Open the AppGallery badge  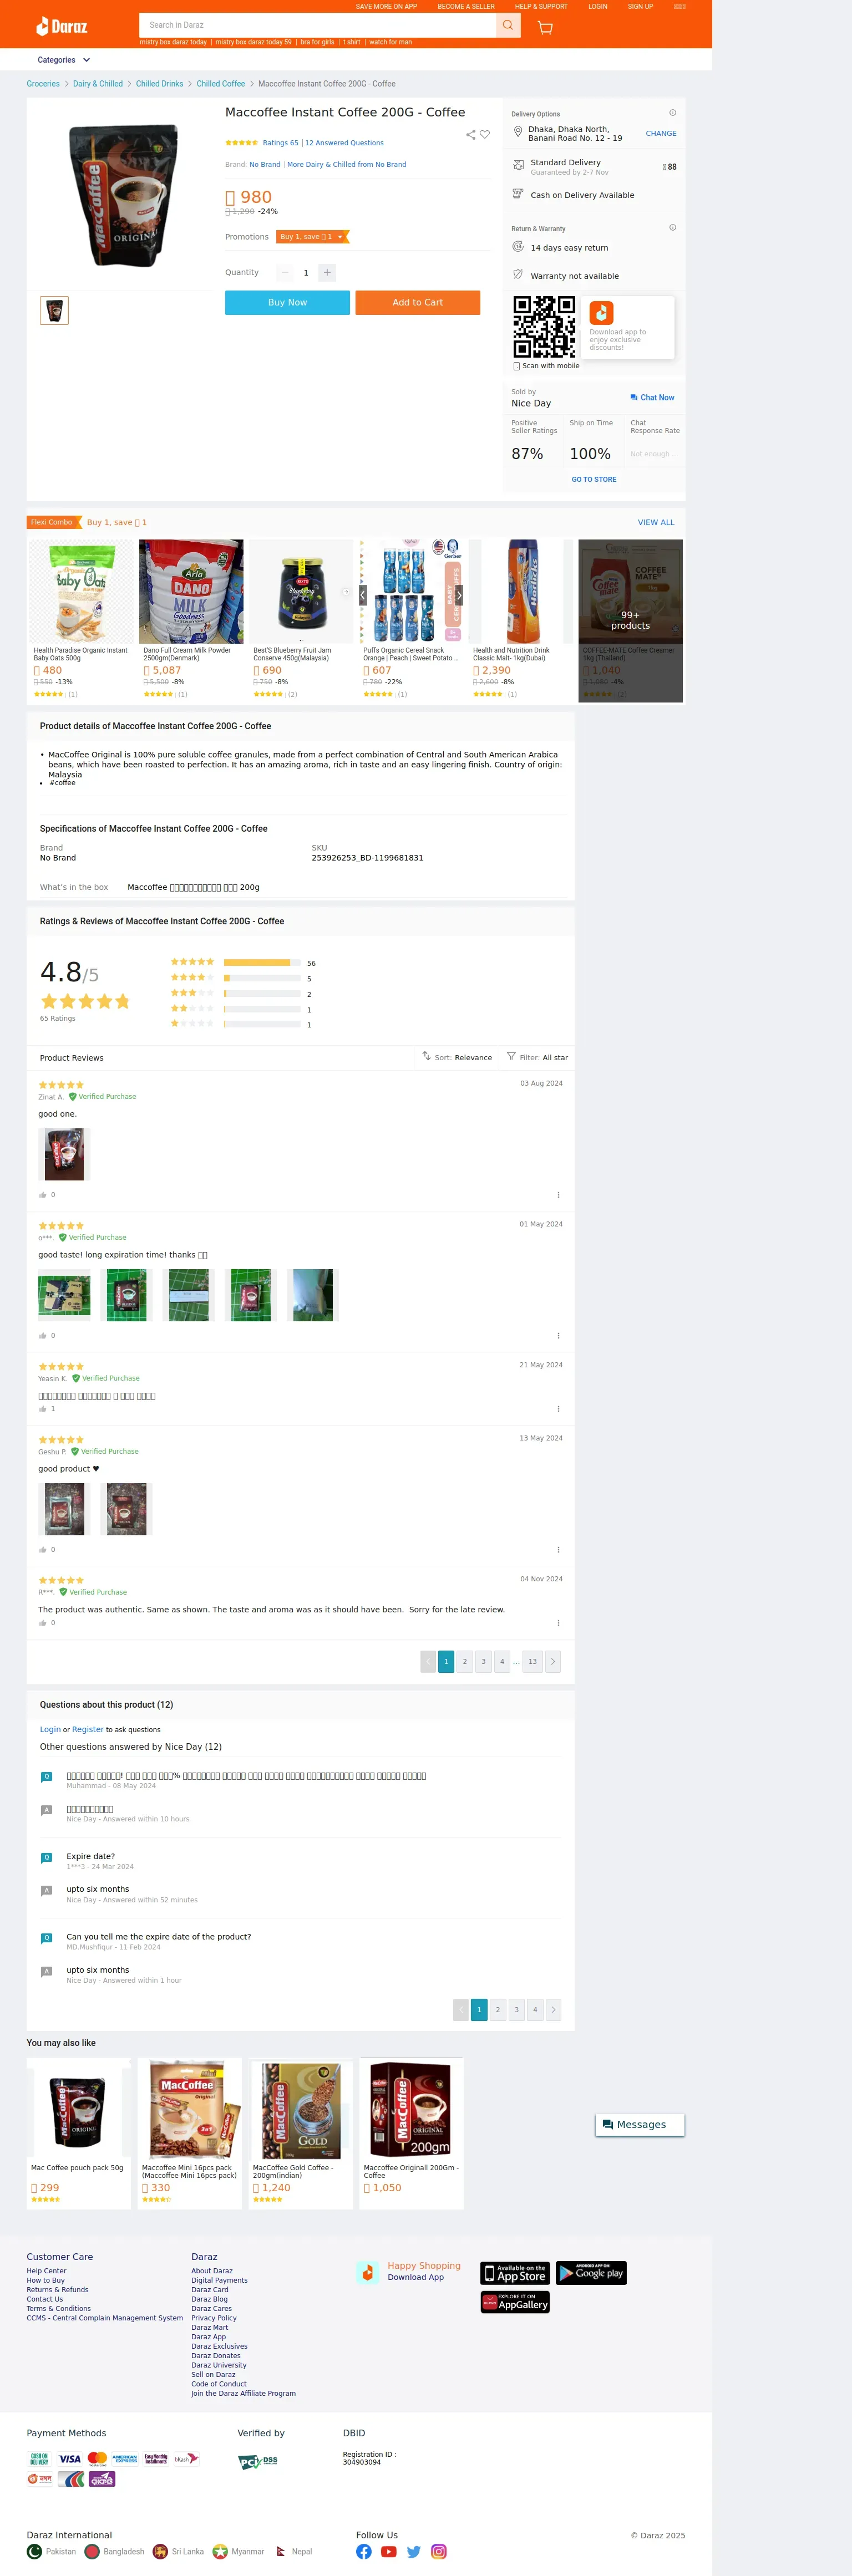(x=515, y=2302)
